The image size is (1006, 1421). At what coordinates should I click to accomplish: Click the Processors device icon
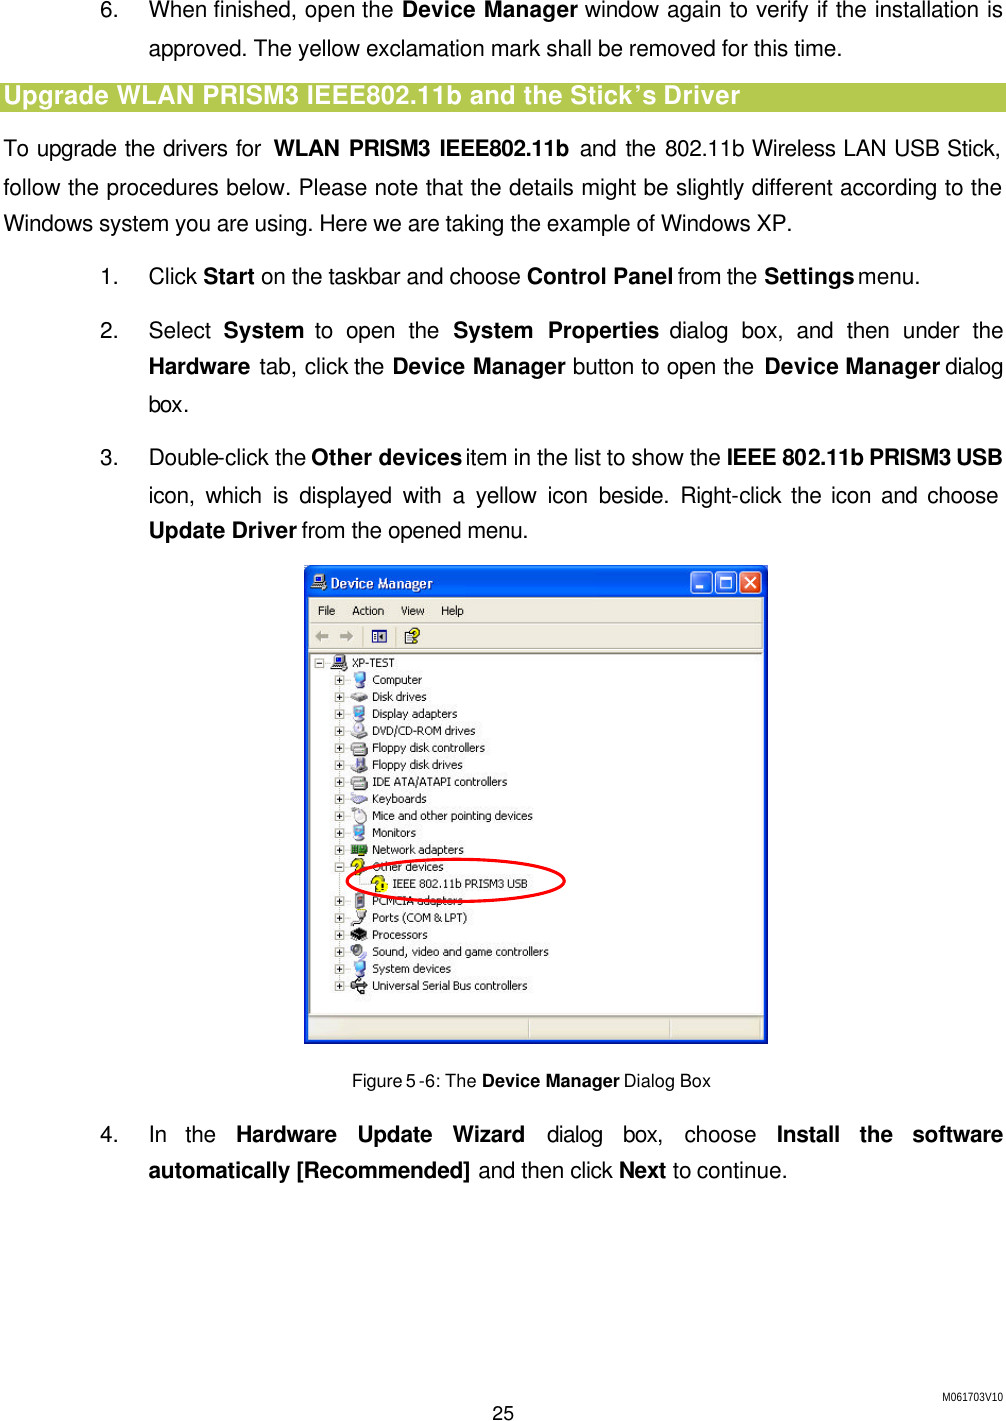[x=360, y=934]
